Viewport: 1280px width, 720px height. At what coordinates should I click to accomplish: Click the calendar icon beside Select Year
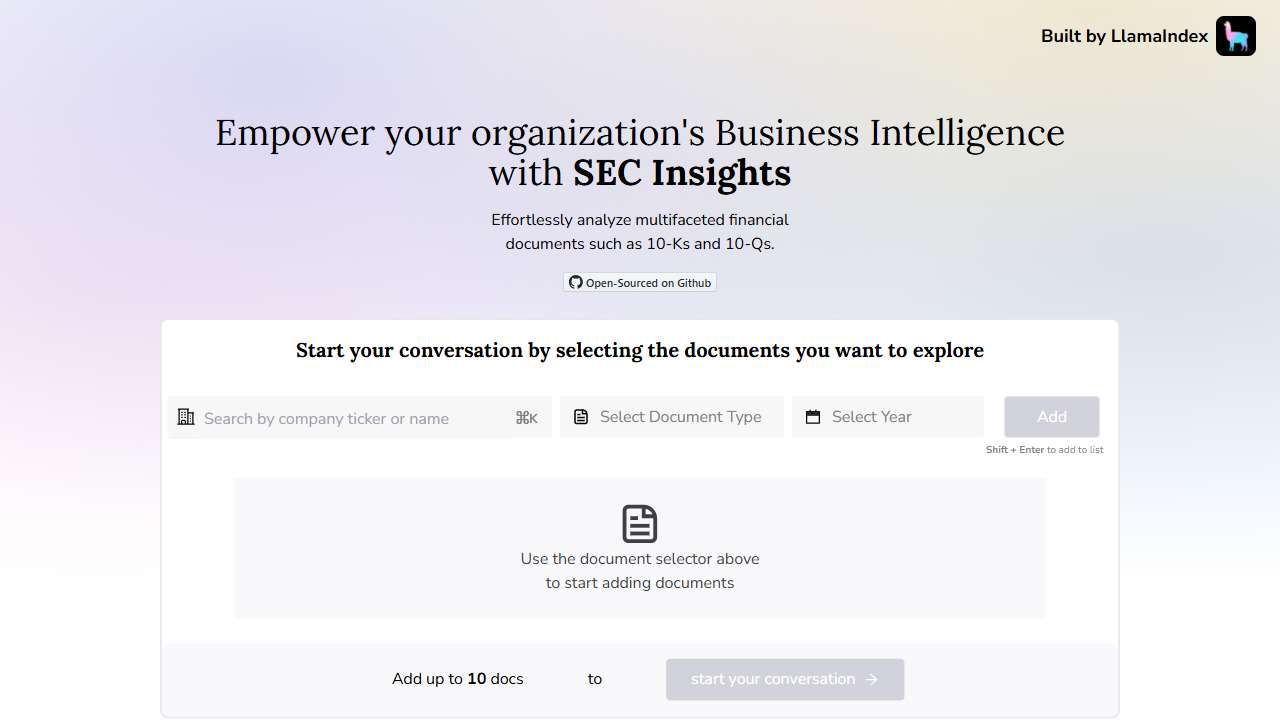(x=813, y=417)
